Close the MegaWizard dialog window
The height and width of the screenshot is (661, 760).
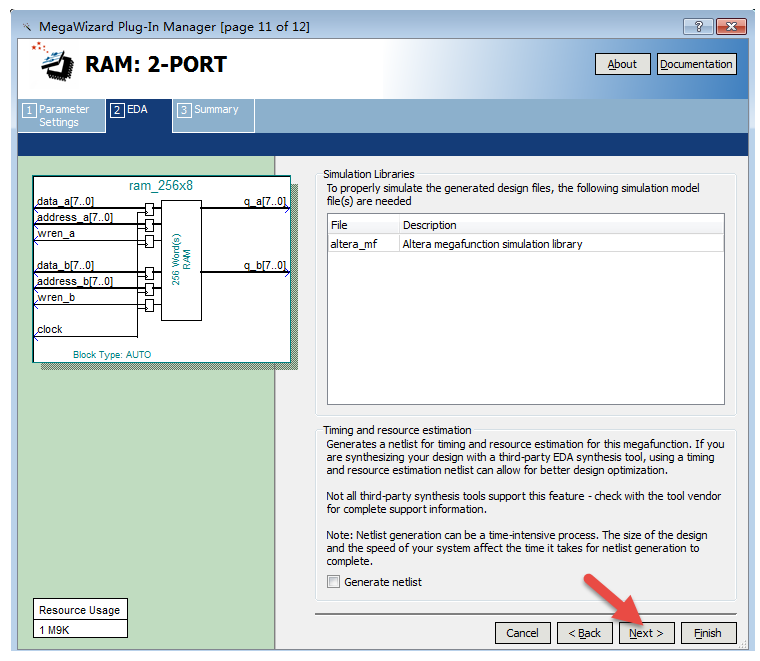coord(731,26)
